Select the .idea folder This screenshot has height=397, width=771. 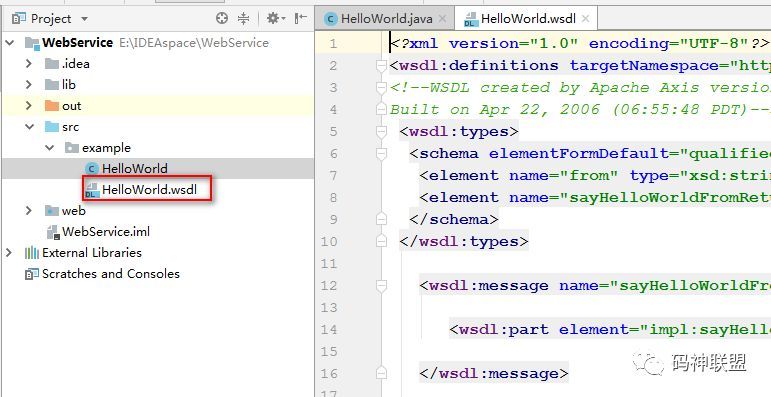click(x=76, y=63)
